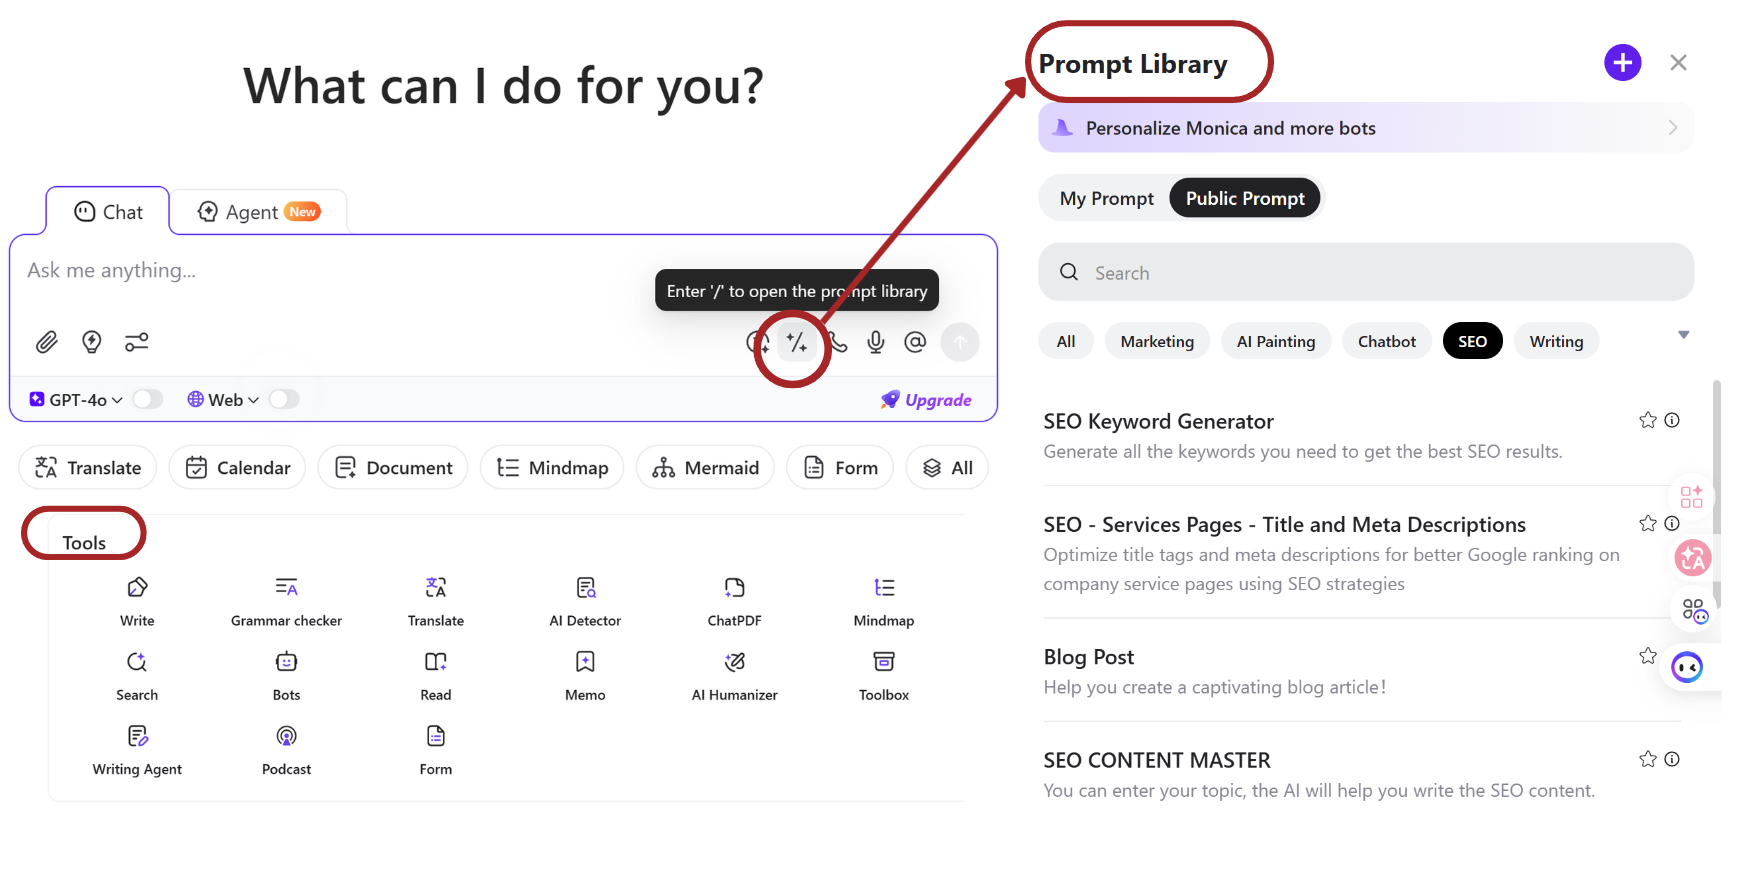
Task: Open the AI Humanizer tool
Action: pos(735,675)
